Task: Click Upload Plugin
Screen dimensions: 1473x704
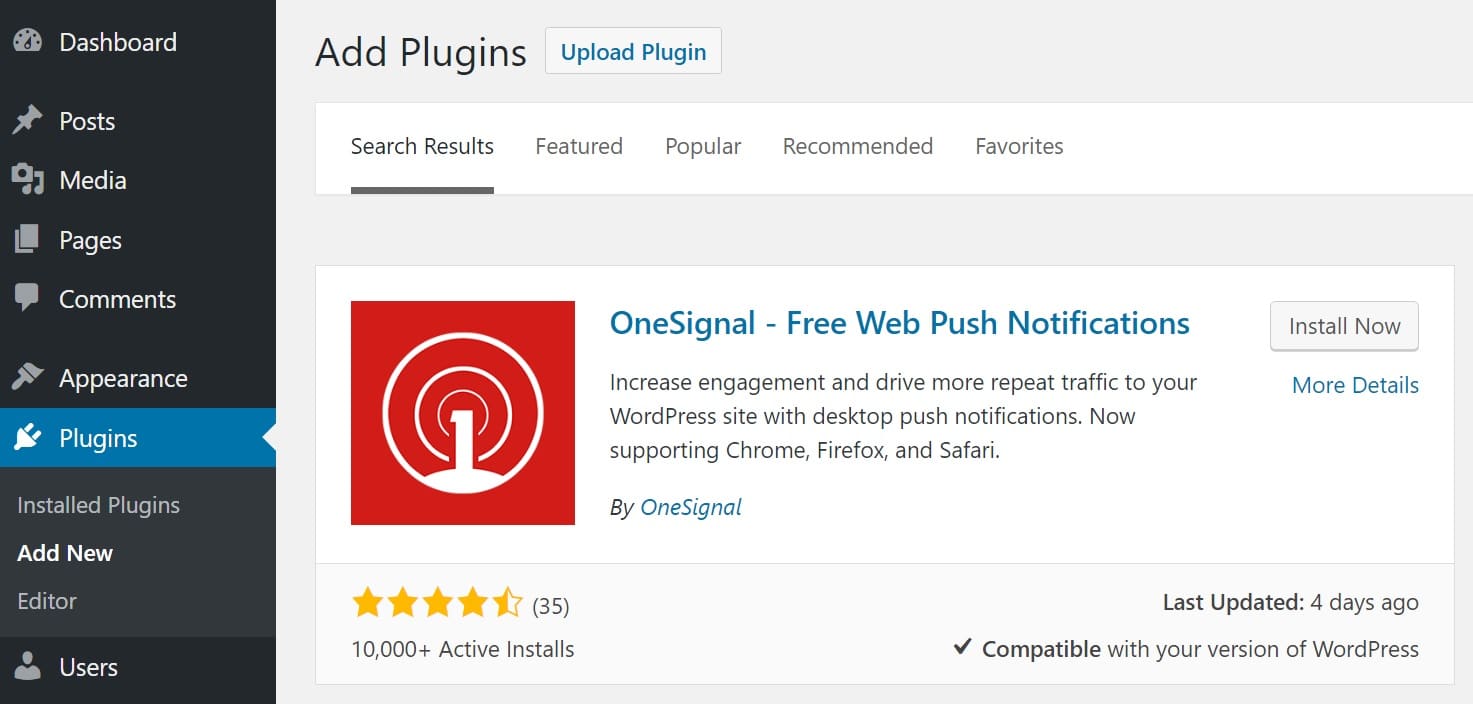Action: tap(632, 51)
